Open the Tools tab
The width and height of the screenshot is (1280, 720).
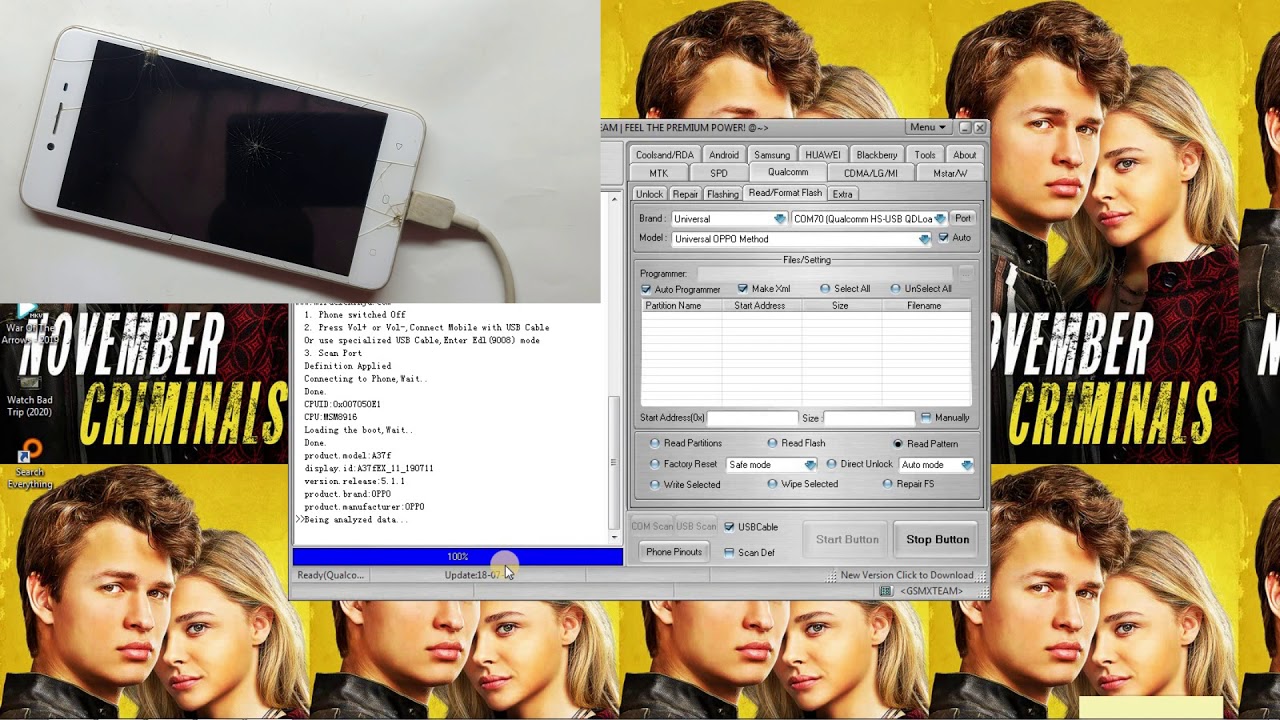pos(925,155)
